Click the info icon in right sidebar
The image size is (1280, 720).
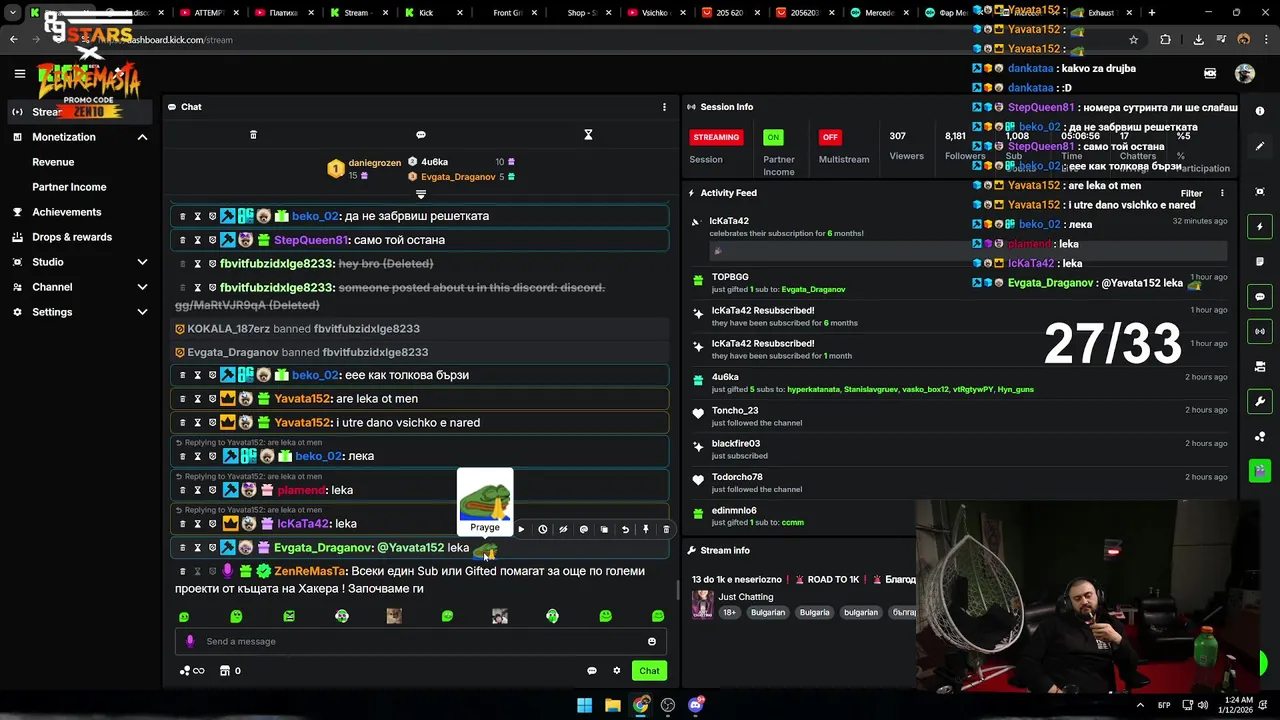1260,111
